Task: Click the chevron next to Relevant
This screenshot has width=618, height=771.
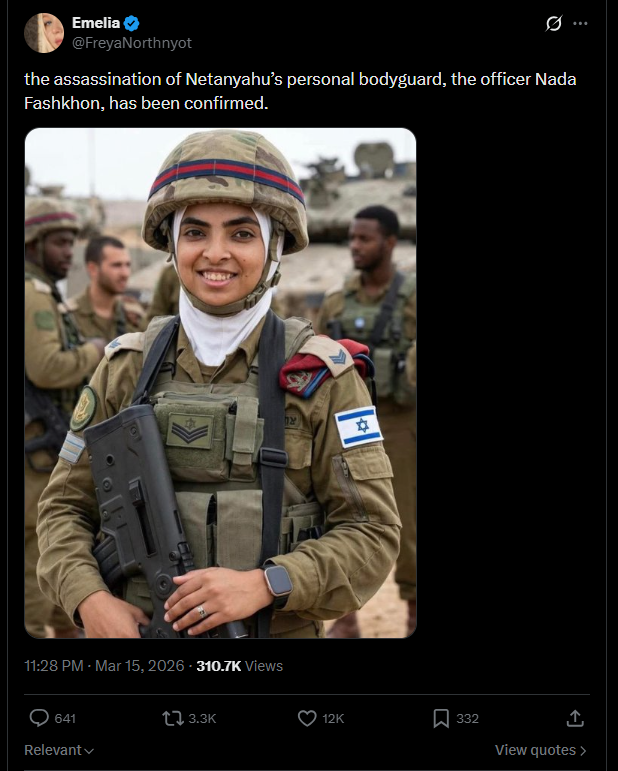Action: tap(89, 751)
